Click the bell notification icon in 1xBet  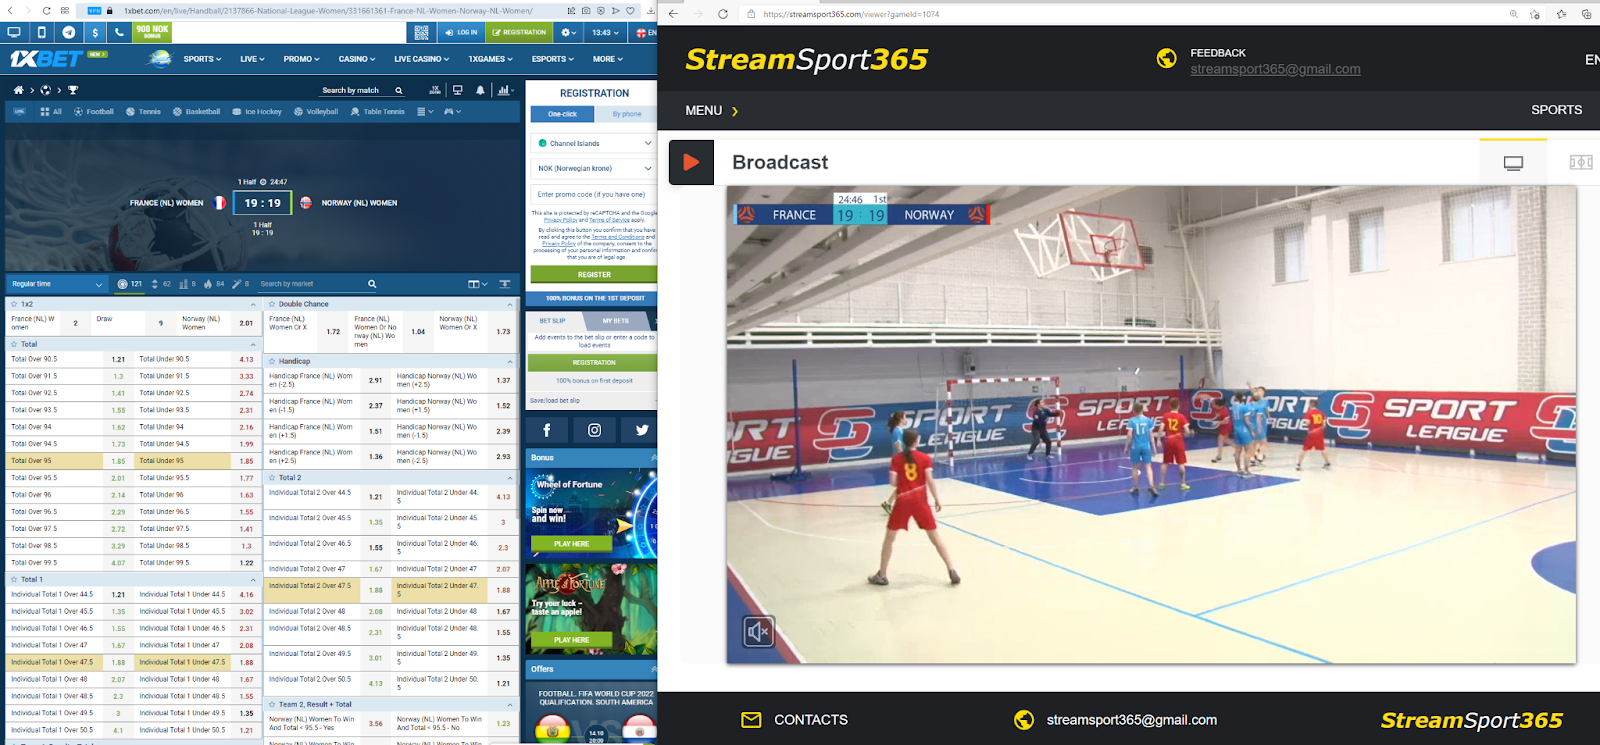[480, 90]
